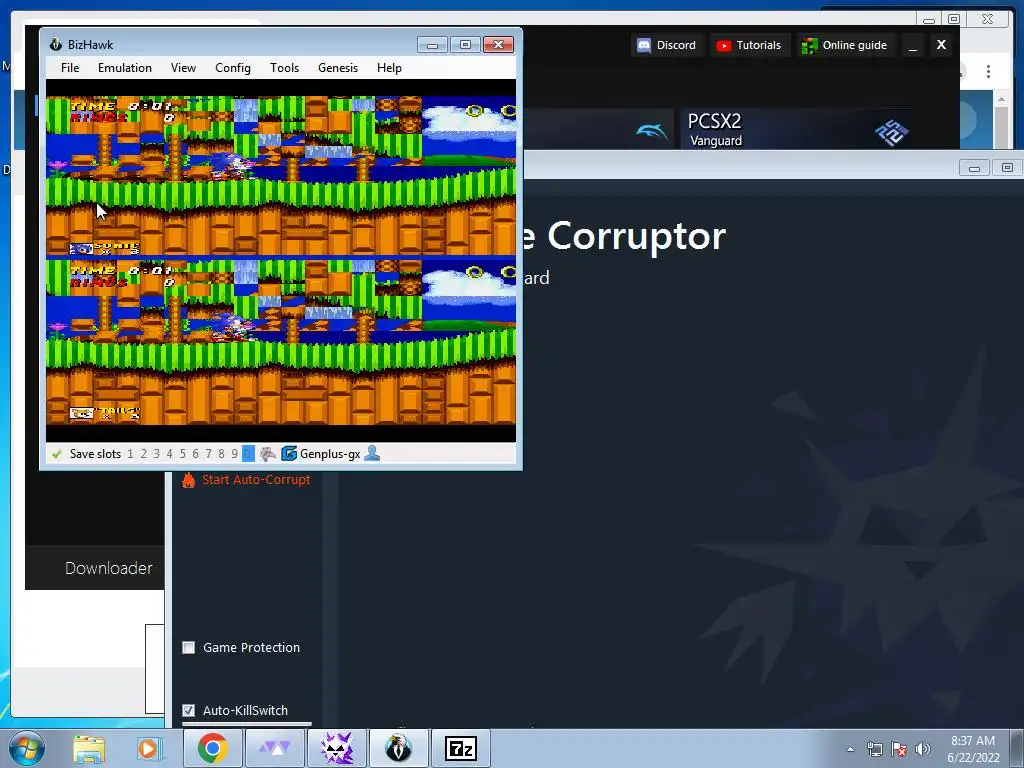
Task: Open the File menu in BizHawk
Action: coord(70,68)
